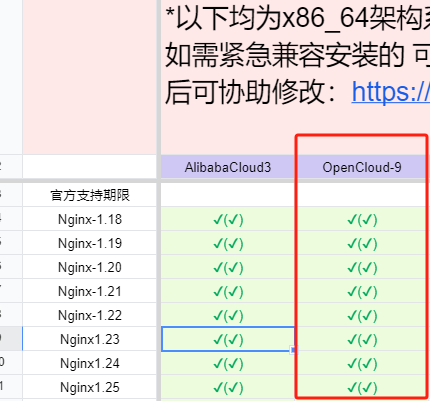Image resolution: width=430 pixels, height=401 pixels.
Task: Click the 官方支持期限 row label cell
Action: tap(90, 195)
